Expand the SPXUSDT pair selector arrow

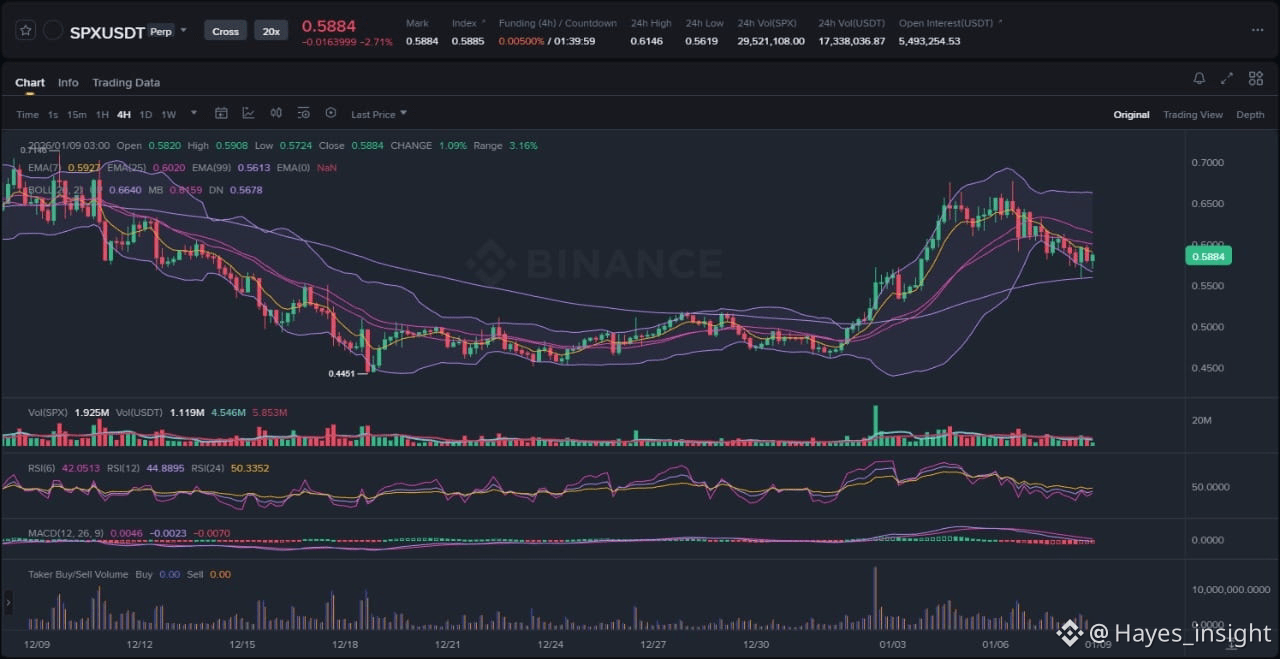[x=183, y=31]
